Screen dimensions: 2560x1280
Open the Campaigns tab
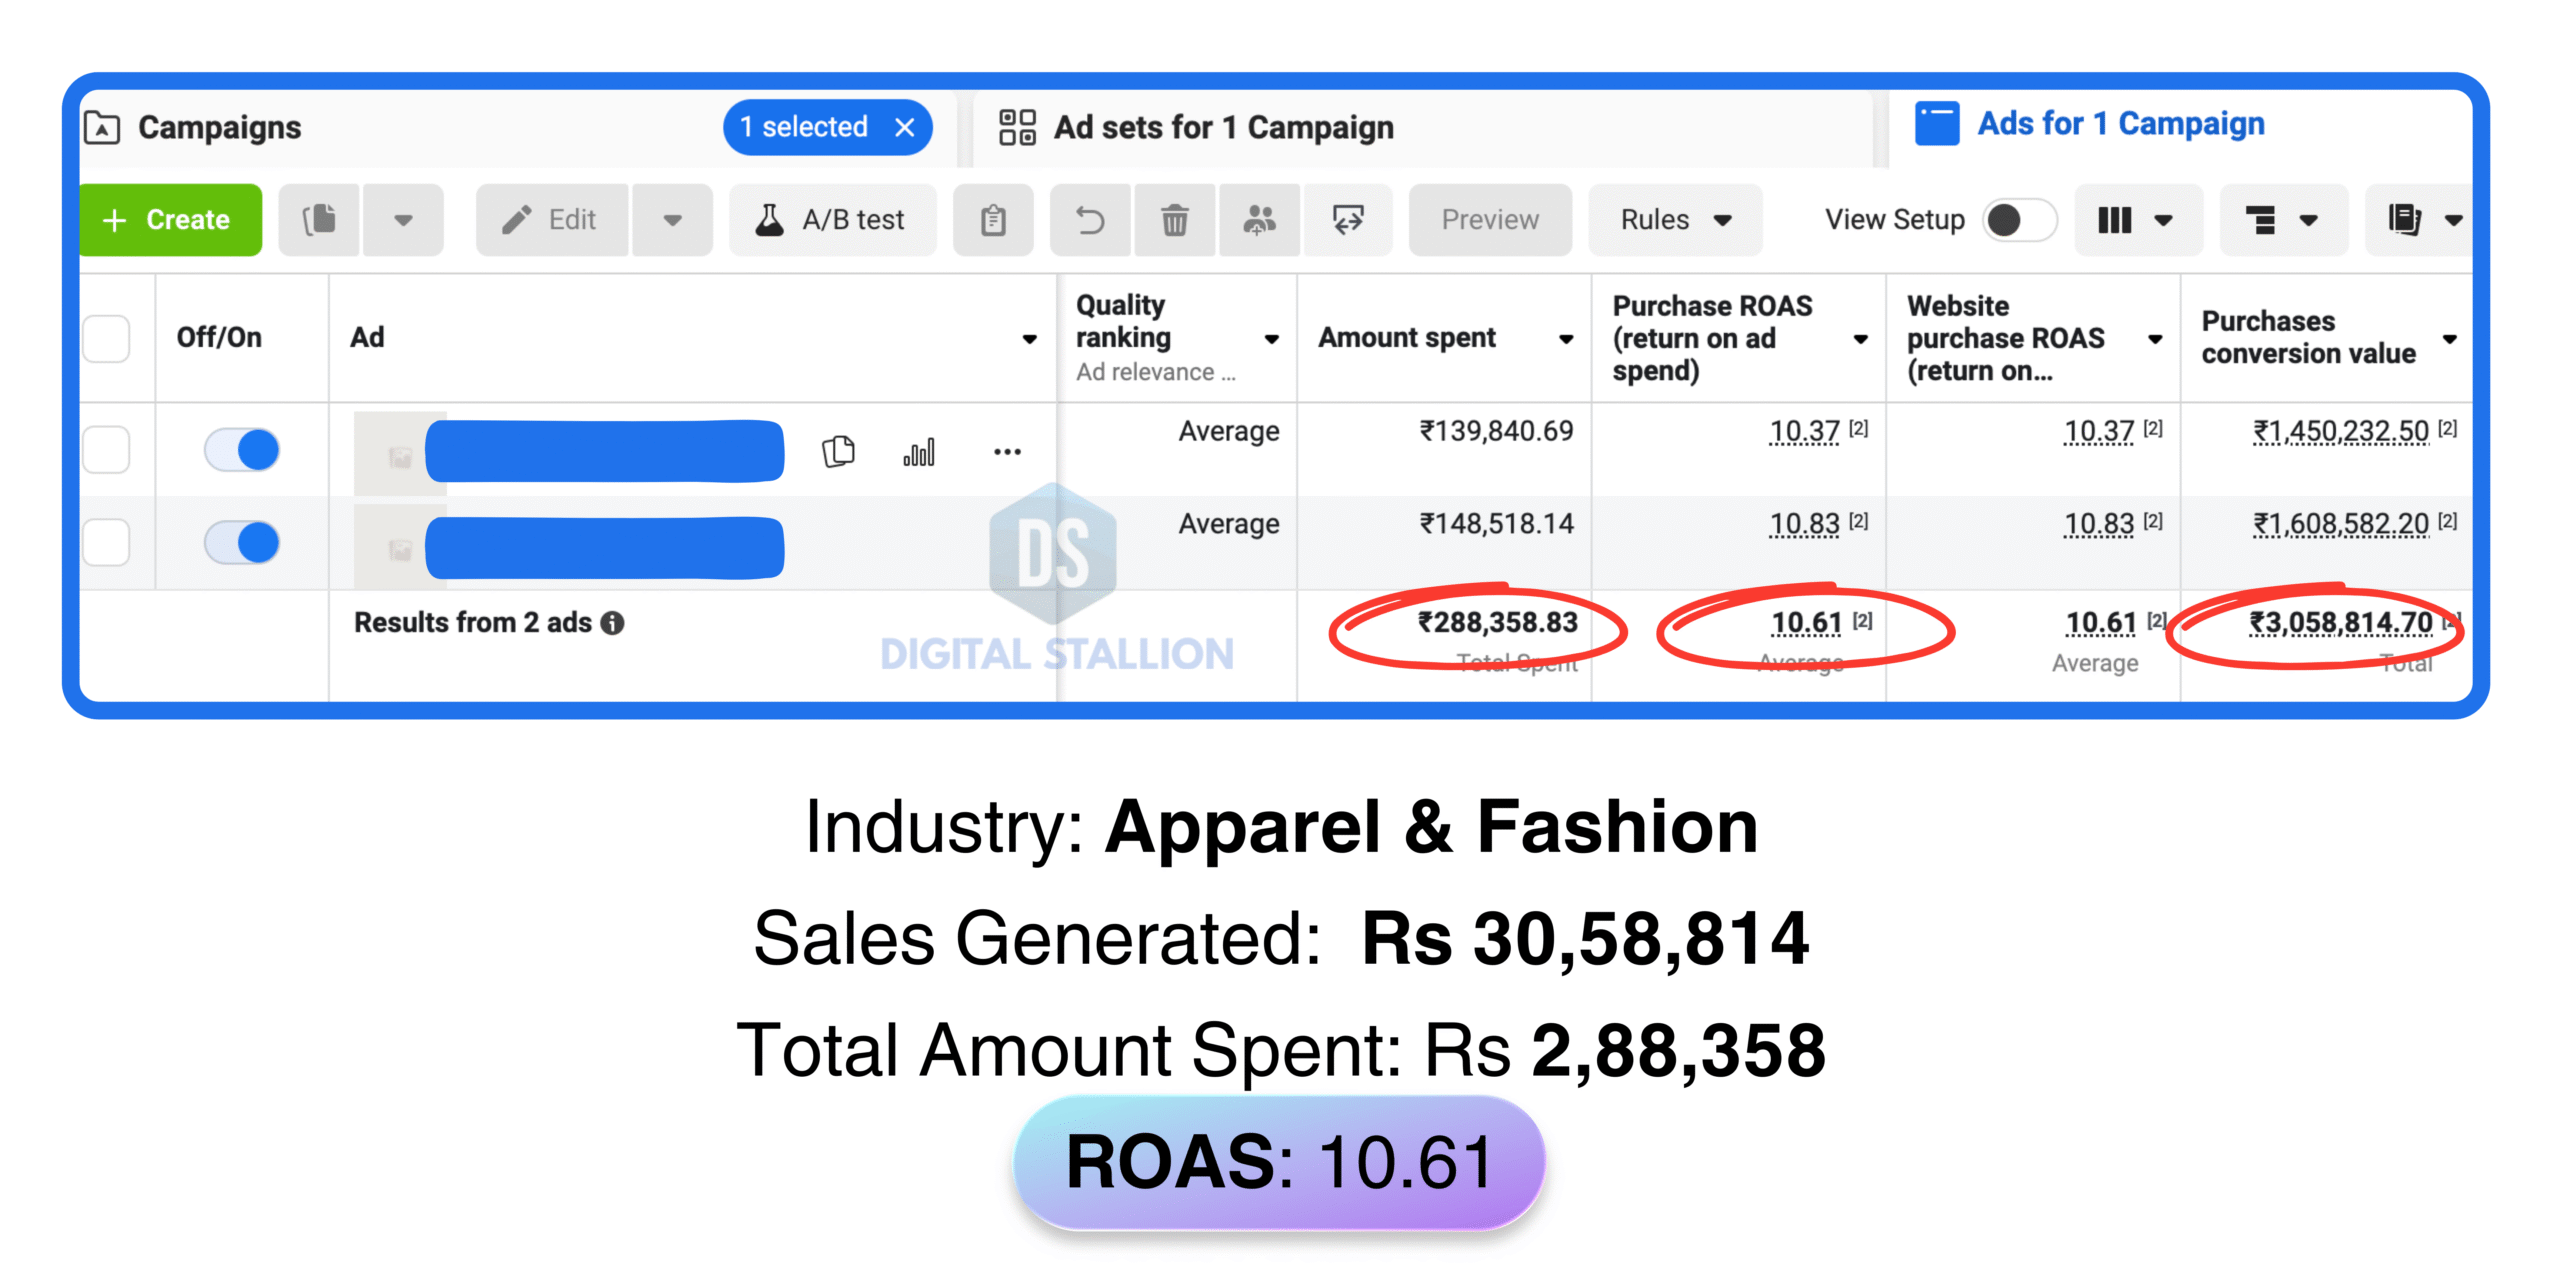click(x=219, y=128)
